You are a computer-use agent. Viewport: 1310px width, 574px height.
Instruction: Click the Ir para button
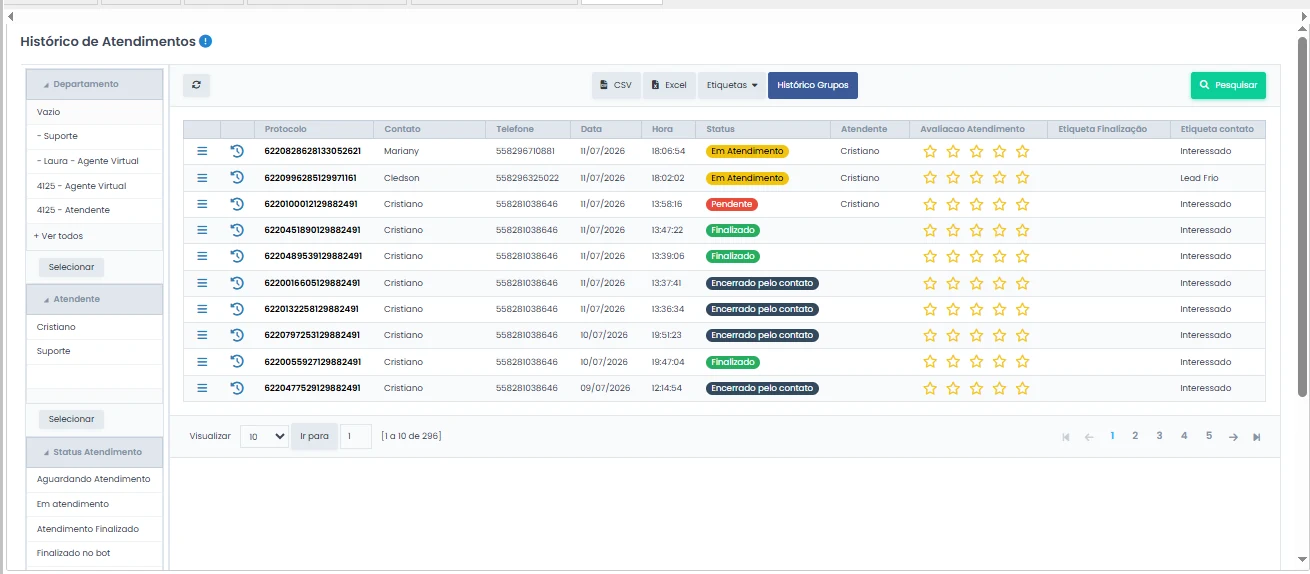pyautogui.click(x=314, y=437)
